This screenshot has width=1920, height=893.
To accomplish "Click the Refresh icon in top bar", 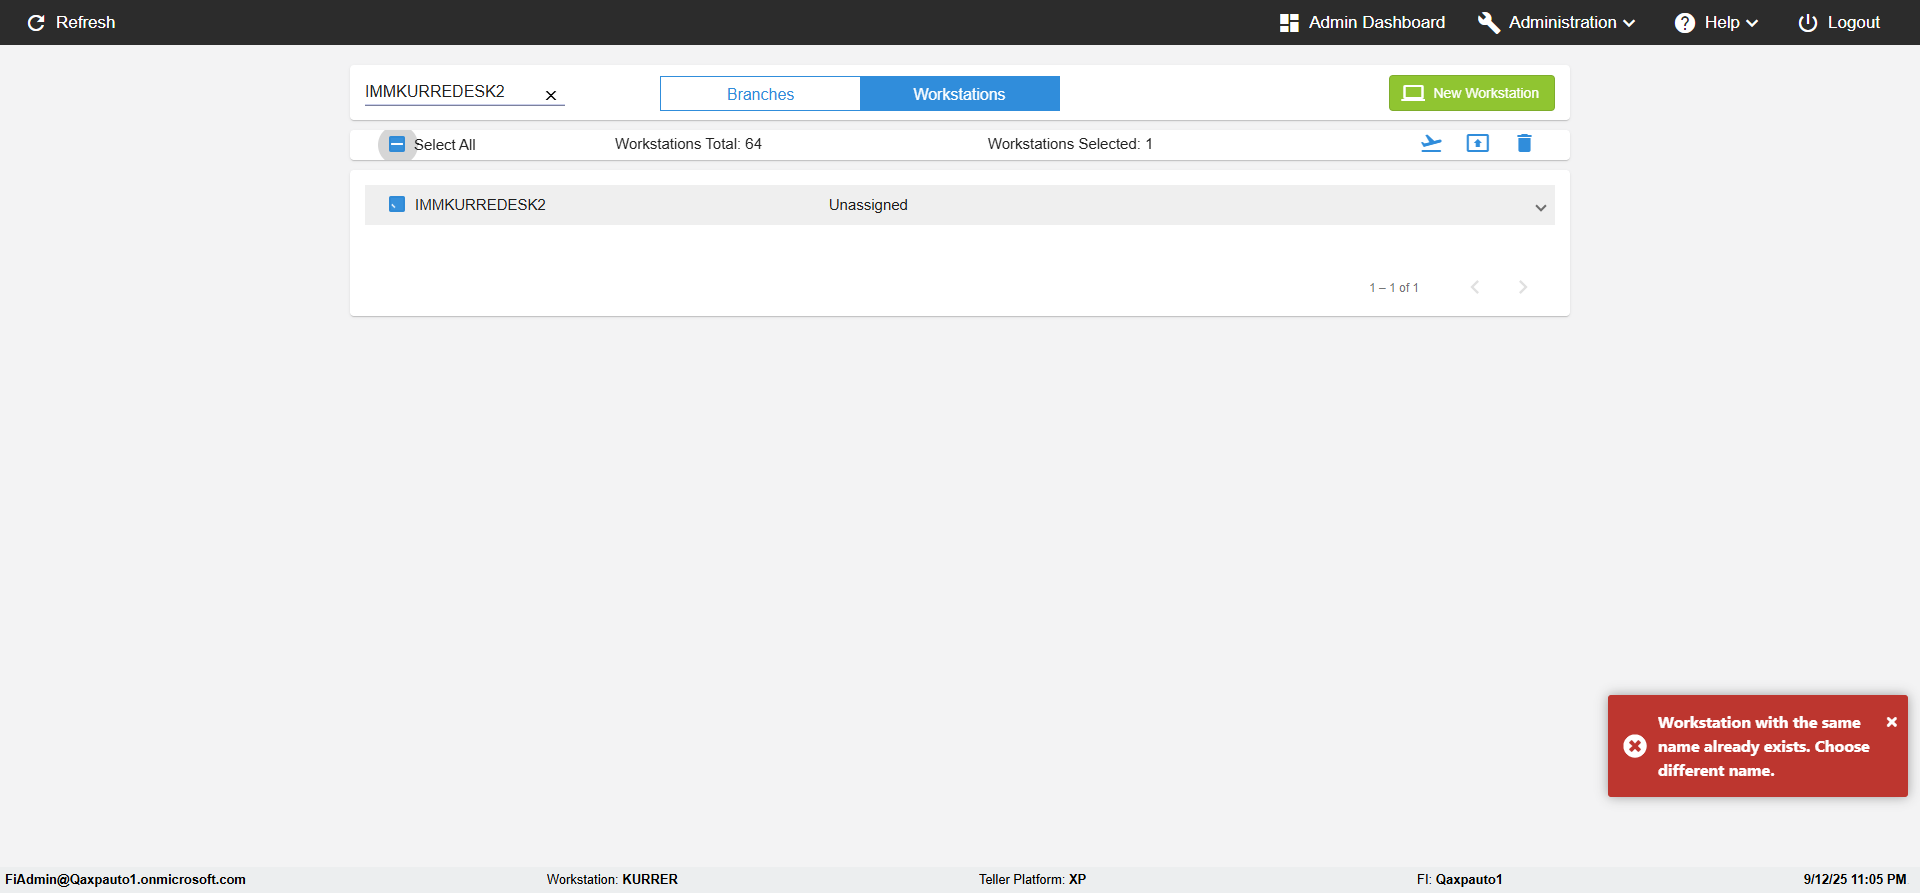I will (x=36, y=22).
